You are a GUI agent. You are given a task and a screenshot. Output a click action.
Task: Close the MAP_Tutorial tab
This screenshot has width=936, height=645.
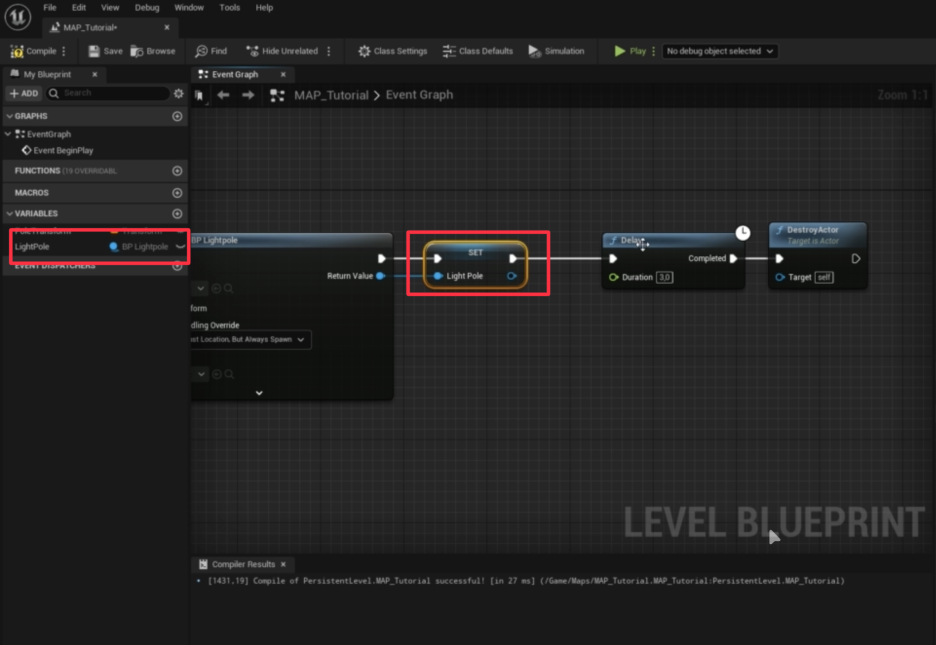(167, 27)
